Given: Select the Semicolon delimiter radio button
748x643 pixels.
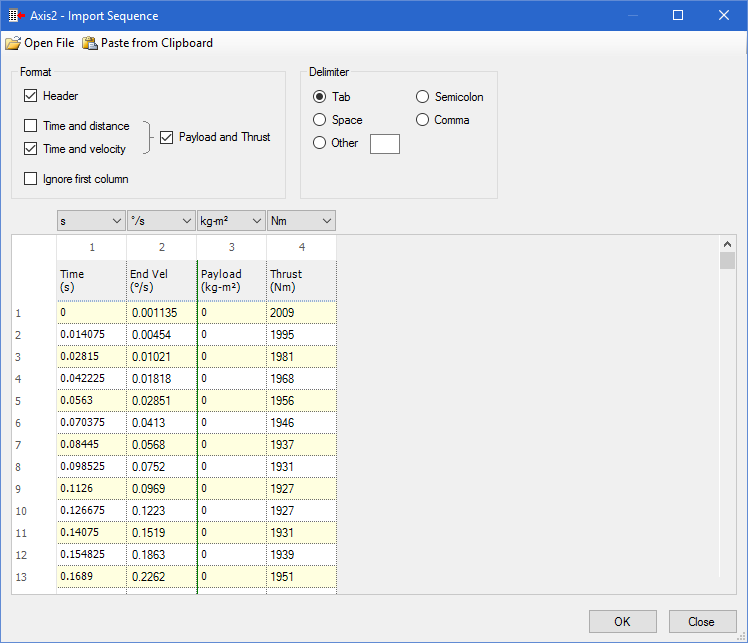Looking at the screenshot, I should click(423, 97).
